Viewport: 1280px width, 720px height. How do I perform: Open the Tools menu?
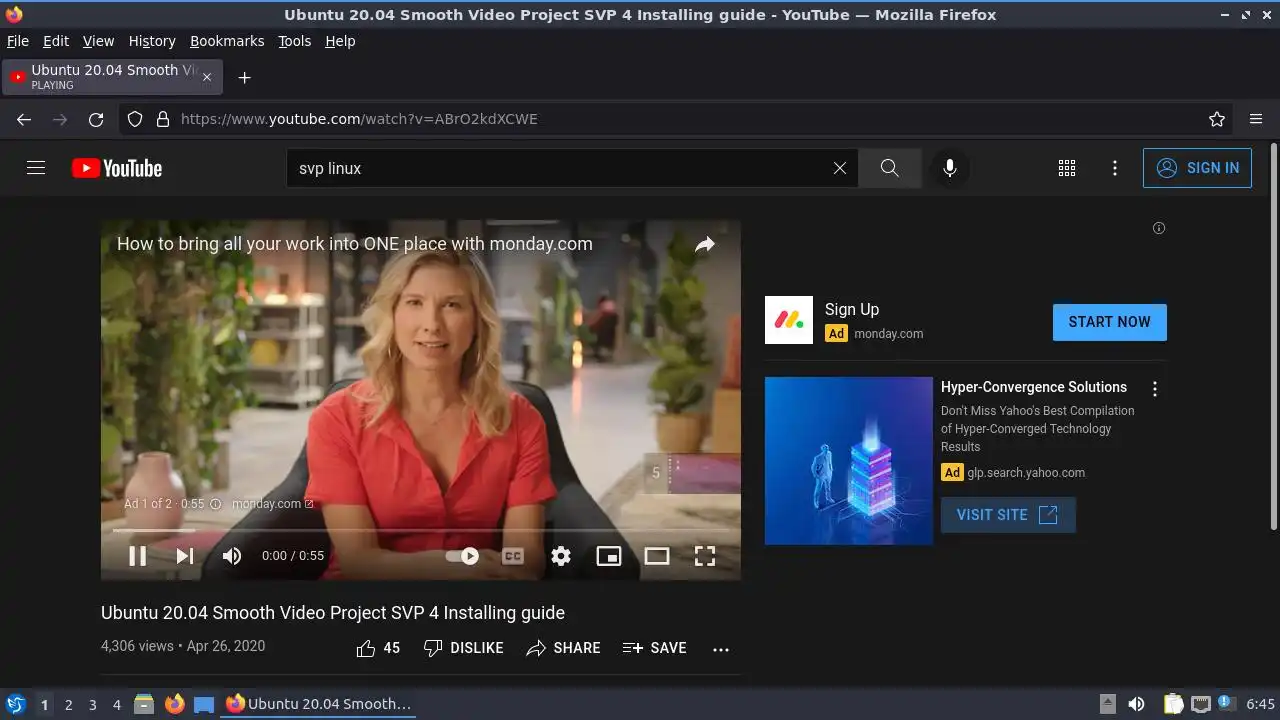tap(295, 41)
